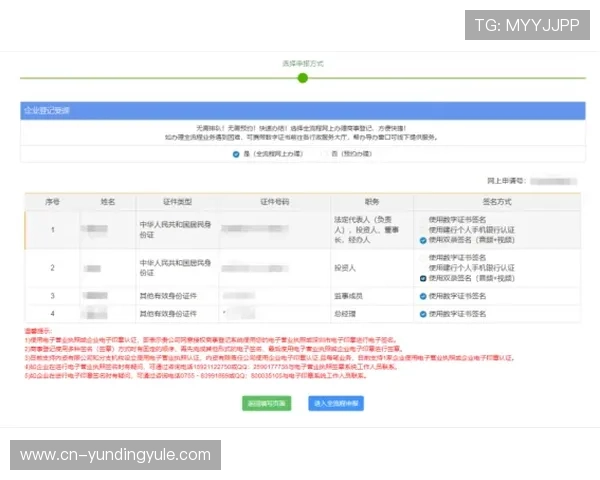The image size is (600, 480).
Task: Choose 使用数字证书签名 for person 1
Action: click(x=423, y=220)
